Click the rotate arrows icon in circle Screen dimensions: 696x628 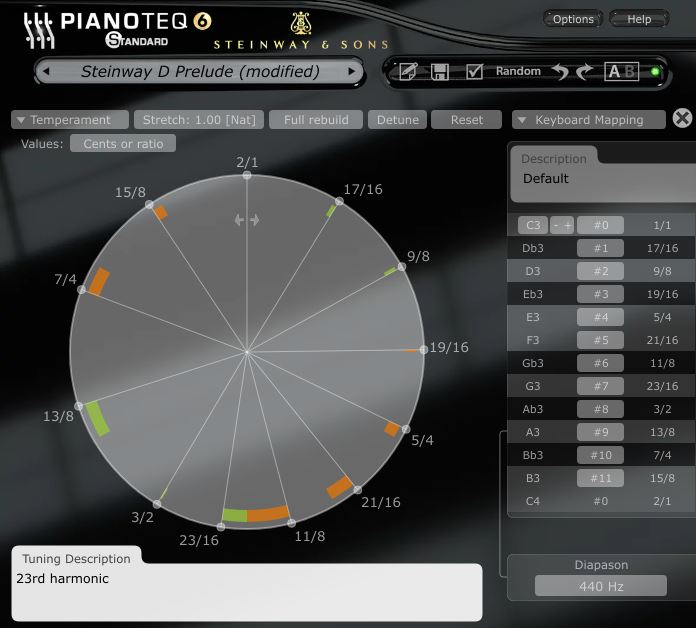[x=247, y=220]
